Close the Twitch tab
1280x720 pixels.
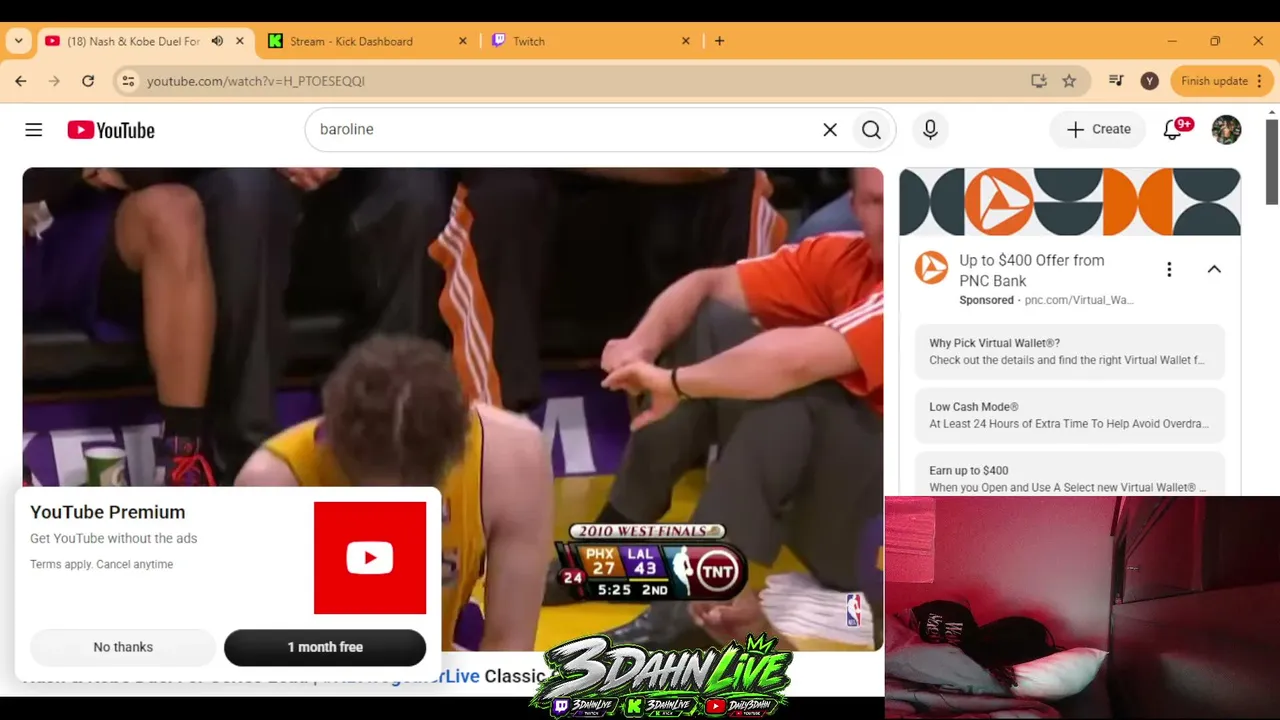coord(686,41)
